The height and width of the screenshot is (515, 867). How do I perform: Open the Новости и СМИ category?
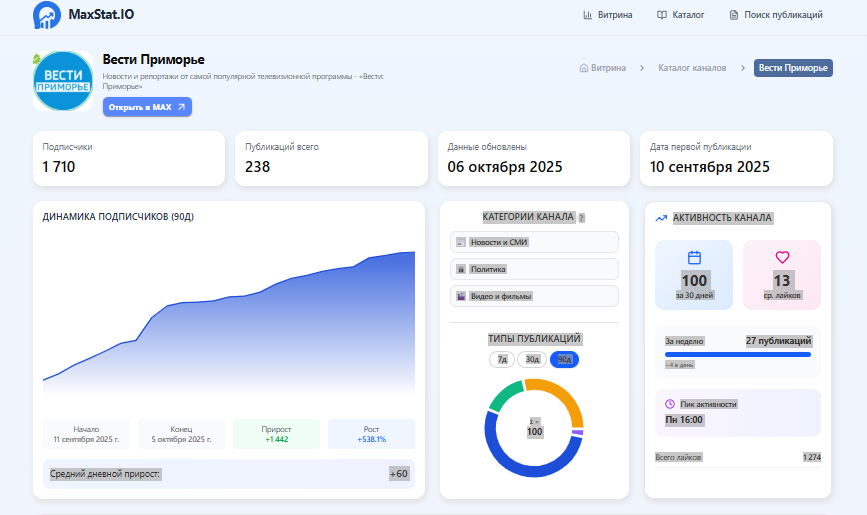click(x=534, y=242)
